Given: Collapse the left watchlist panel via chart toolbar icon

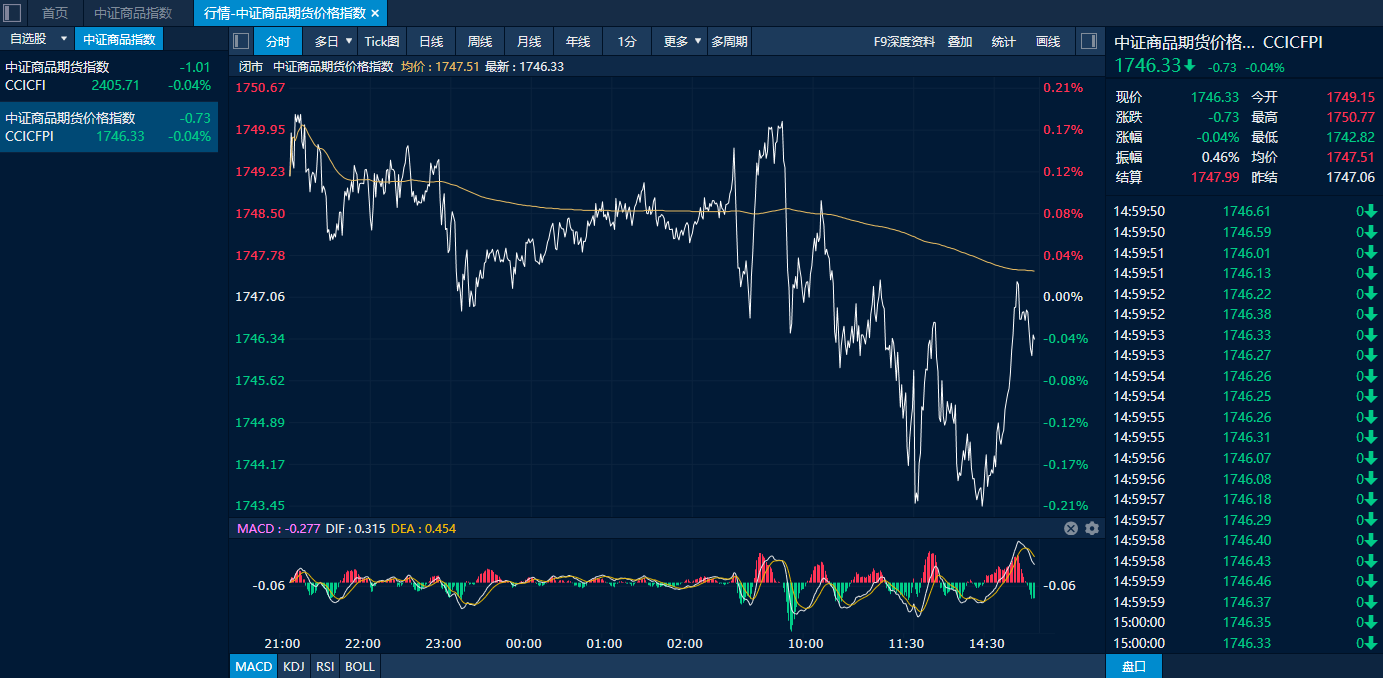Looking at the screenshot, I should (240, 41).
